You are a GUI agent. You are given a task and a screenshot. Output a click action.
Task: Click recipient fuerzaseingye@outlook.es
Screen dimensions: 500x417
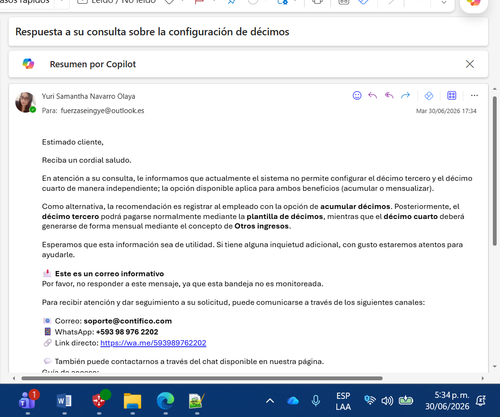pos(102,111)
